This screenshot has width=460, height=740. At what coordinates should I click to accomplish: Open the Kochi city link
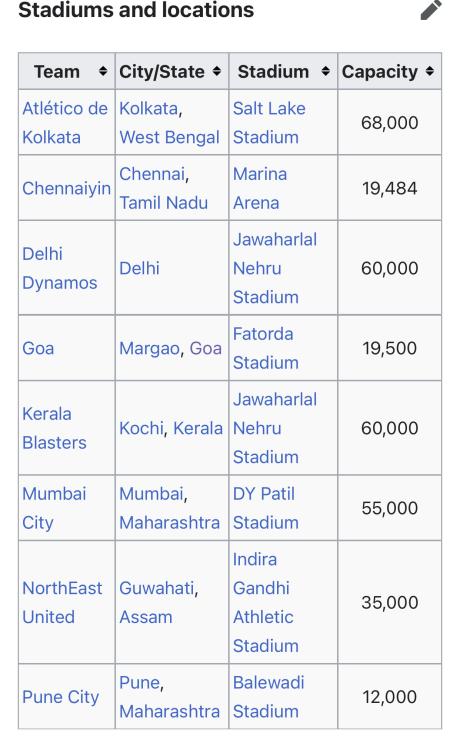[x=142, y=428]
